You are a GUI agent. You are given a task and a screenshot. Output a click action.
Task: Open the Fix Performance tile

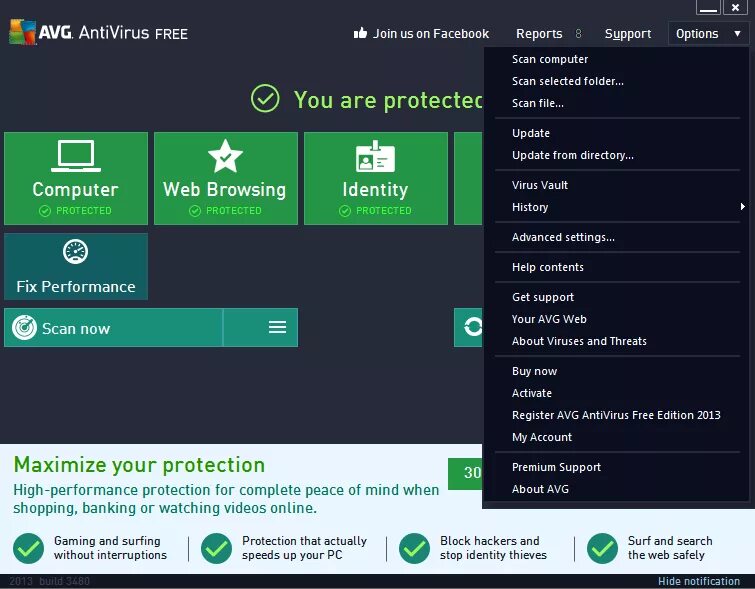(x=76, y=267)
